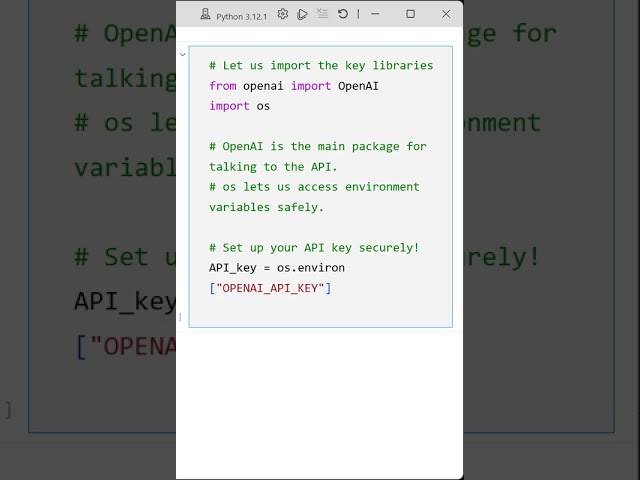640x480 pixels.
Task: Click the comment text 'talking to the API.'
Action: pyautogui.click(x=273, y=167)
